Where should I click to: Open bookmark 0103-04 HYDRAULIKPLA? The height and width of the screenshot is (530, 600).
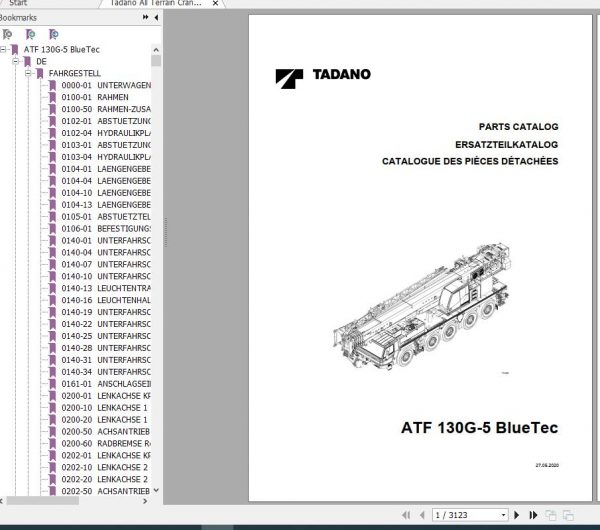(106, 157)
